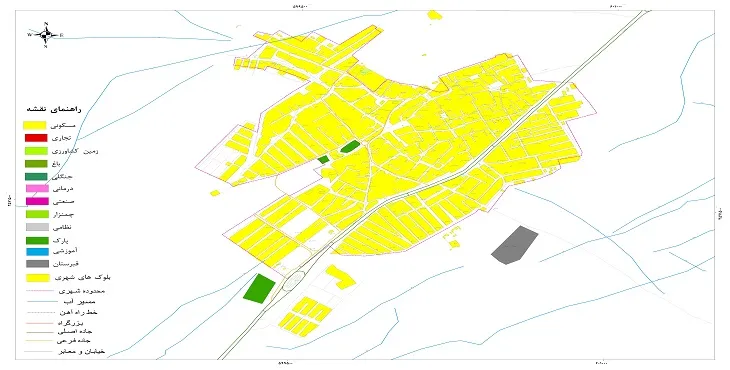Click the green پارک legend swatch
Screen dimensions: 730x370
tap(37, 241)
